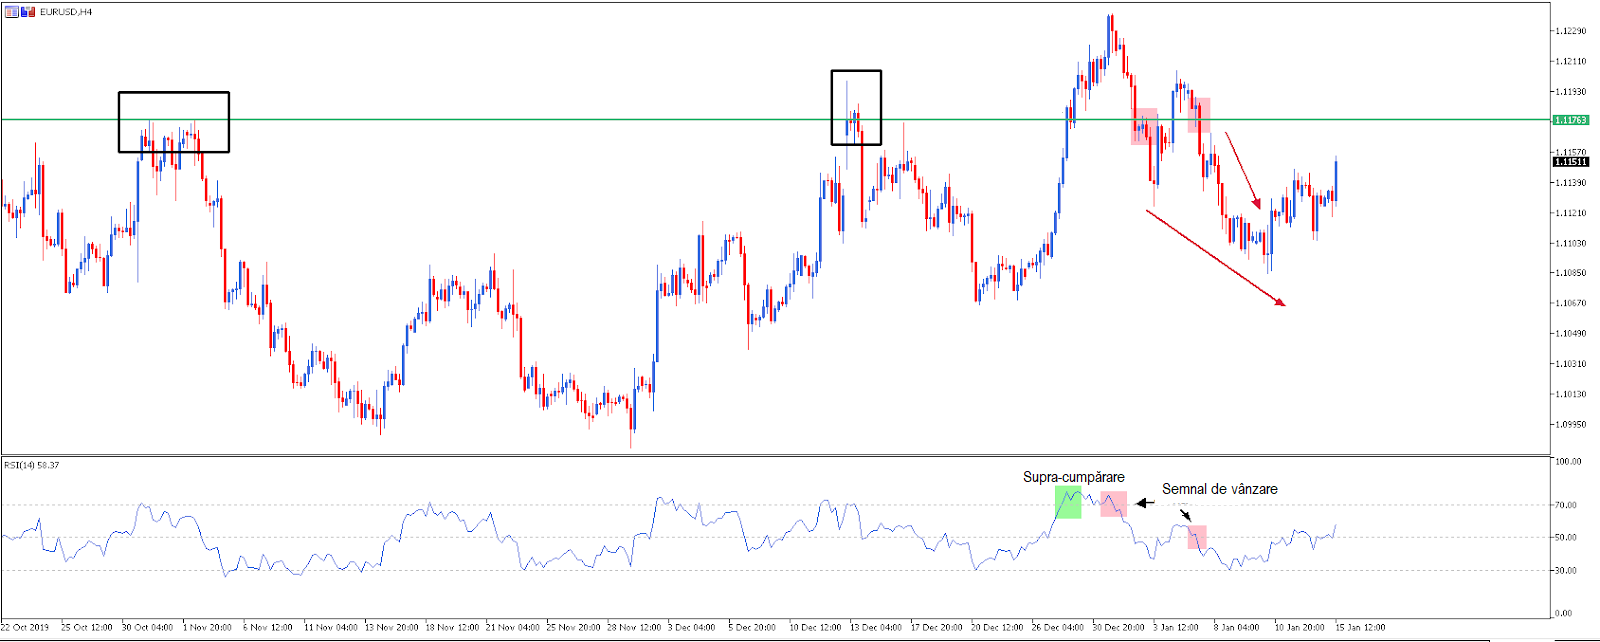Image resolution: width=1600 pixels, height=642 pixels.
Task: Click price scale value 1.11390
Action: pos(1571,183)
